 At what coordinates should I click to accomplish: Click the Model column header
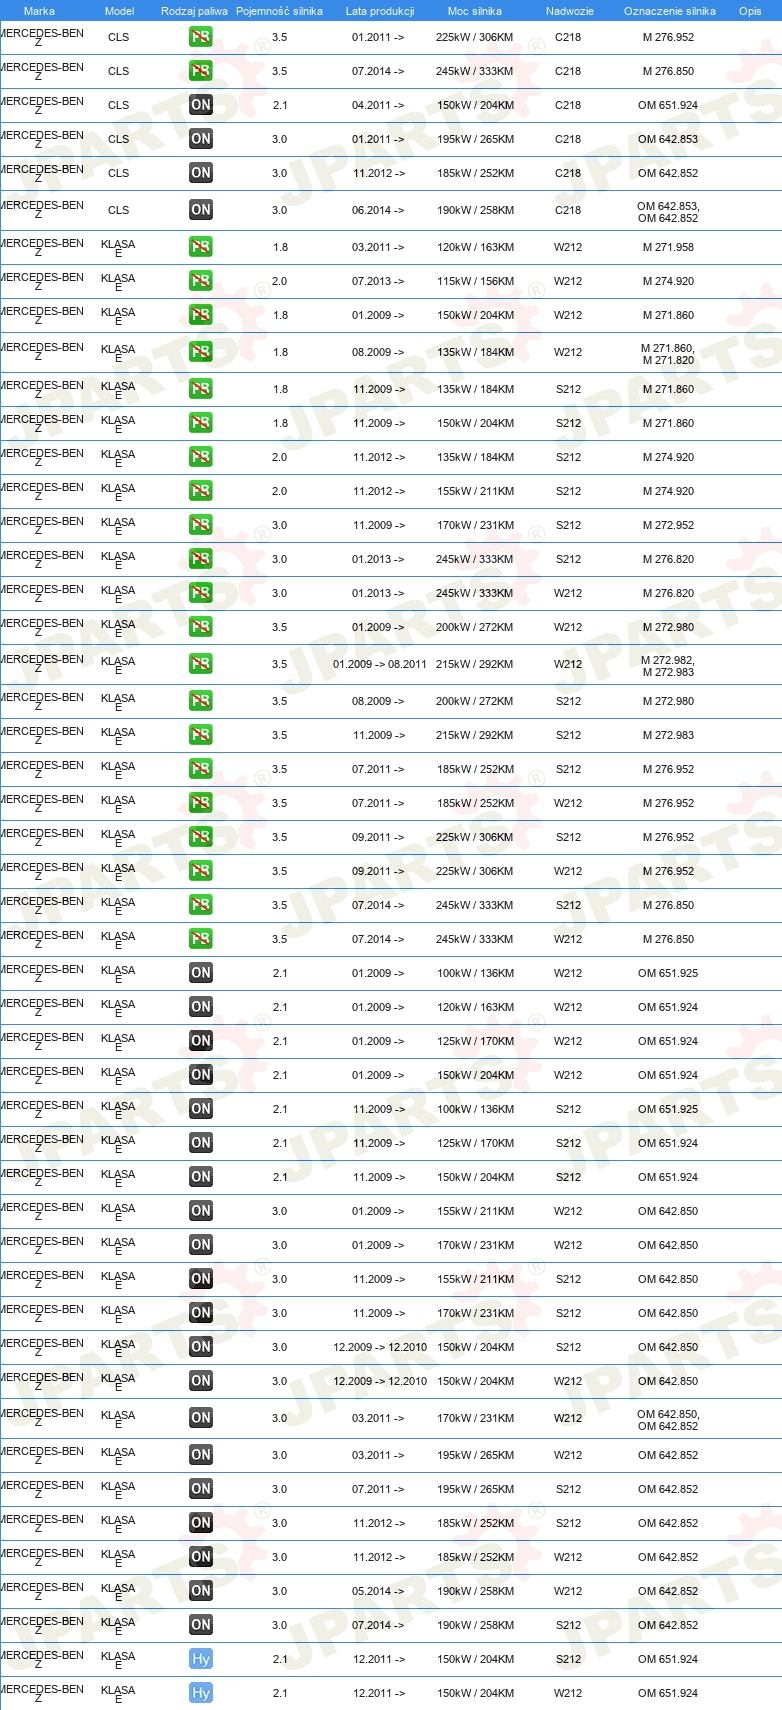(119, 11)
